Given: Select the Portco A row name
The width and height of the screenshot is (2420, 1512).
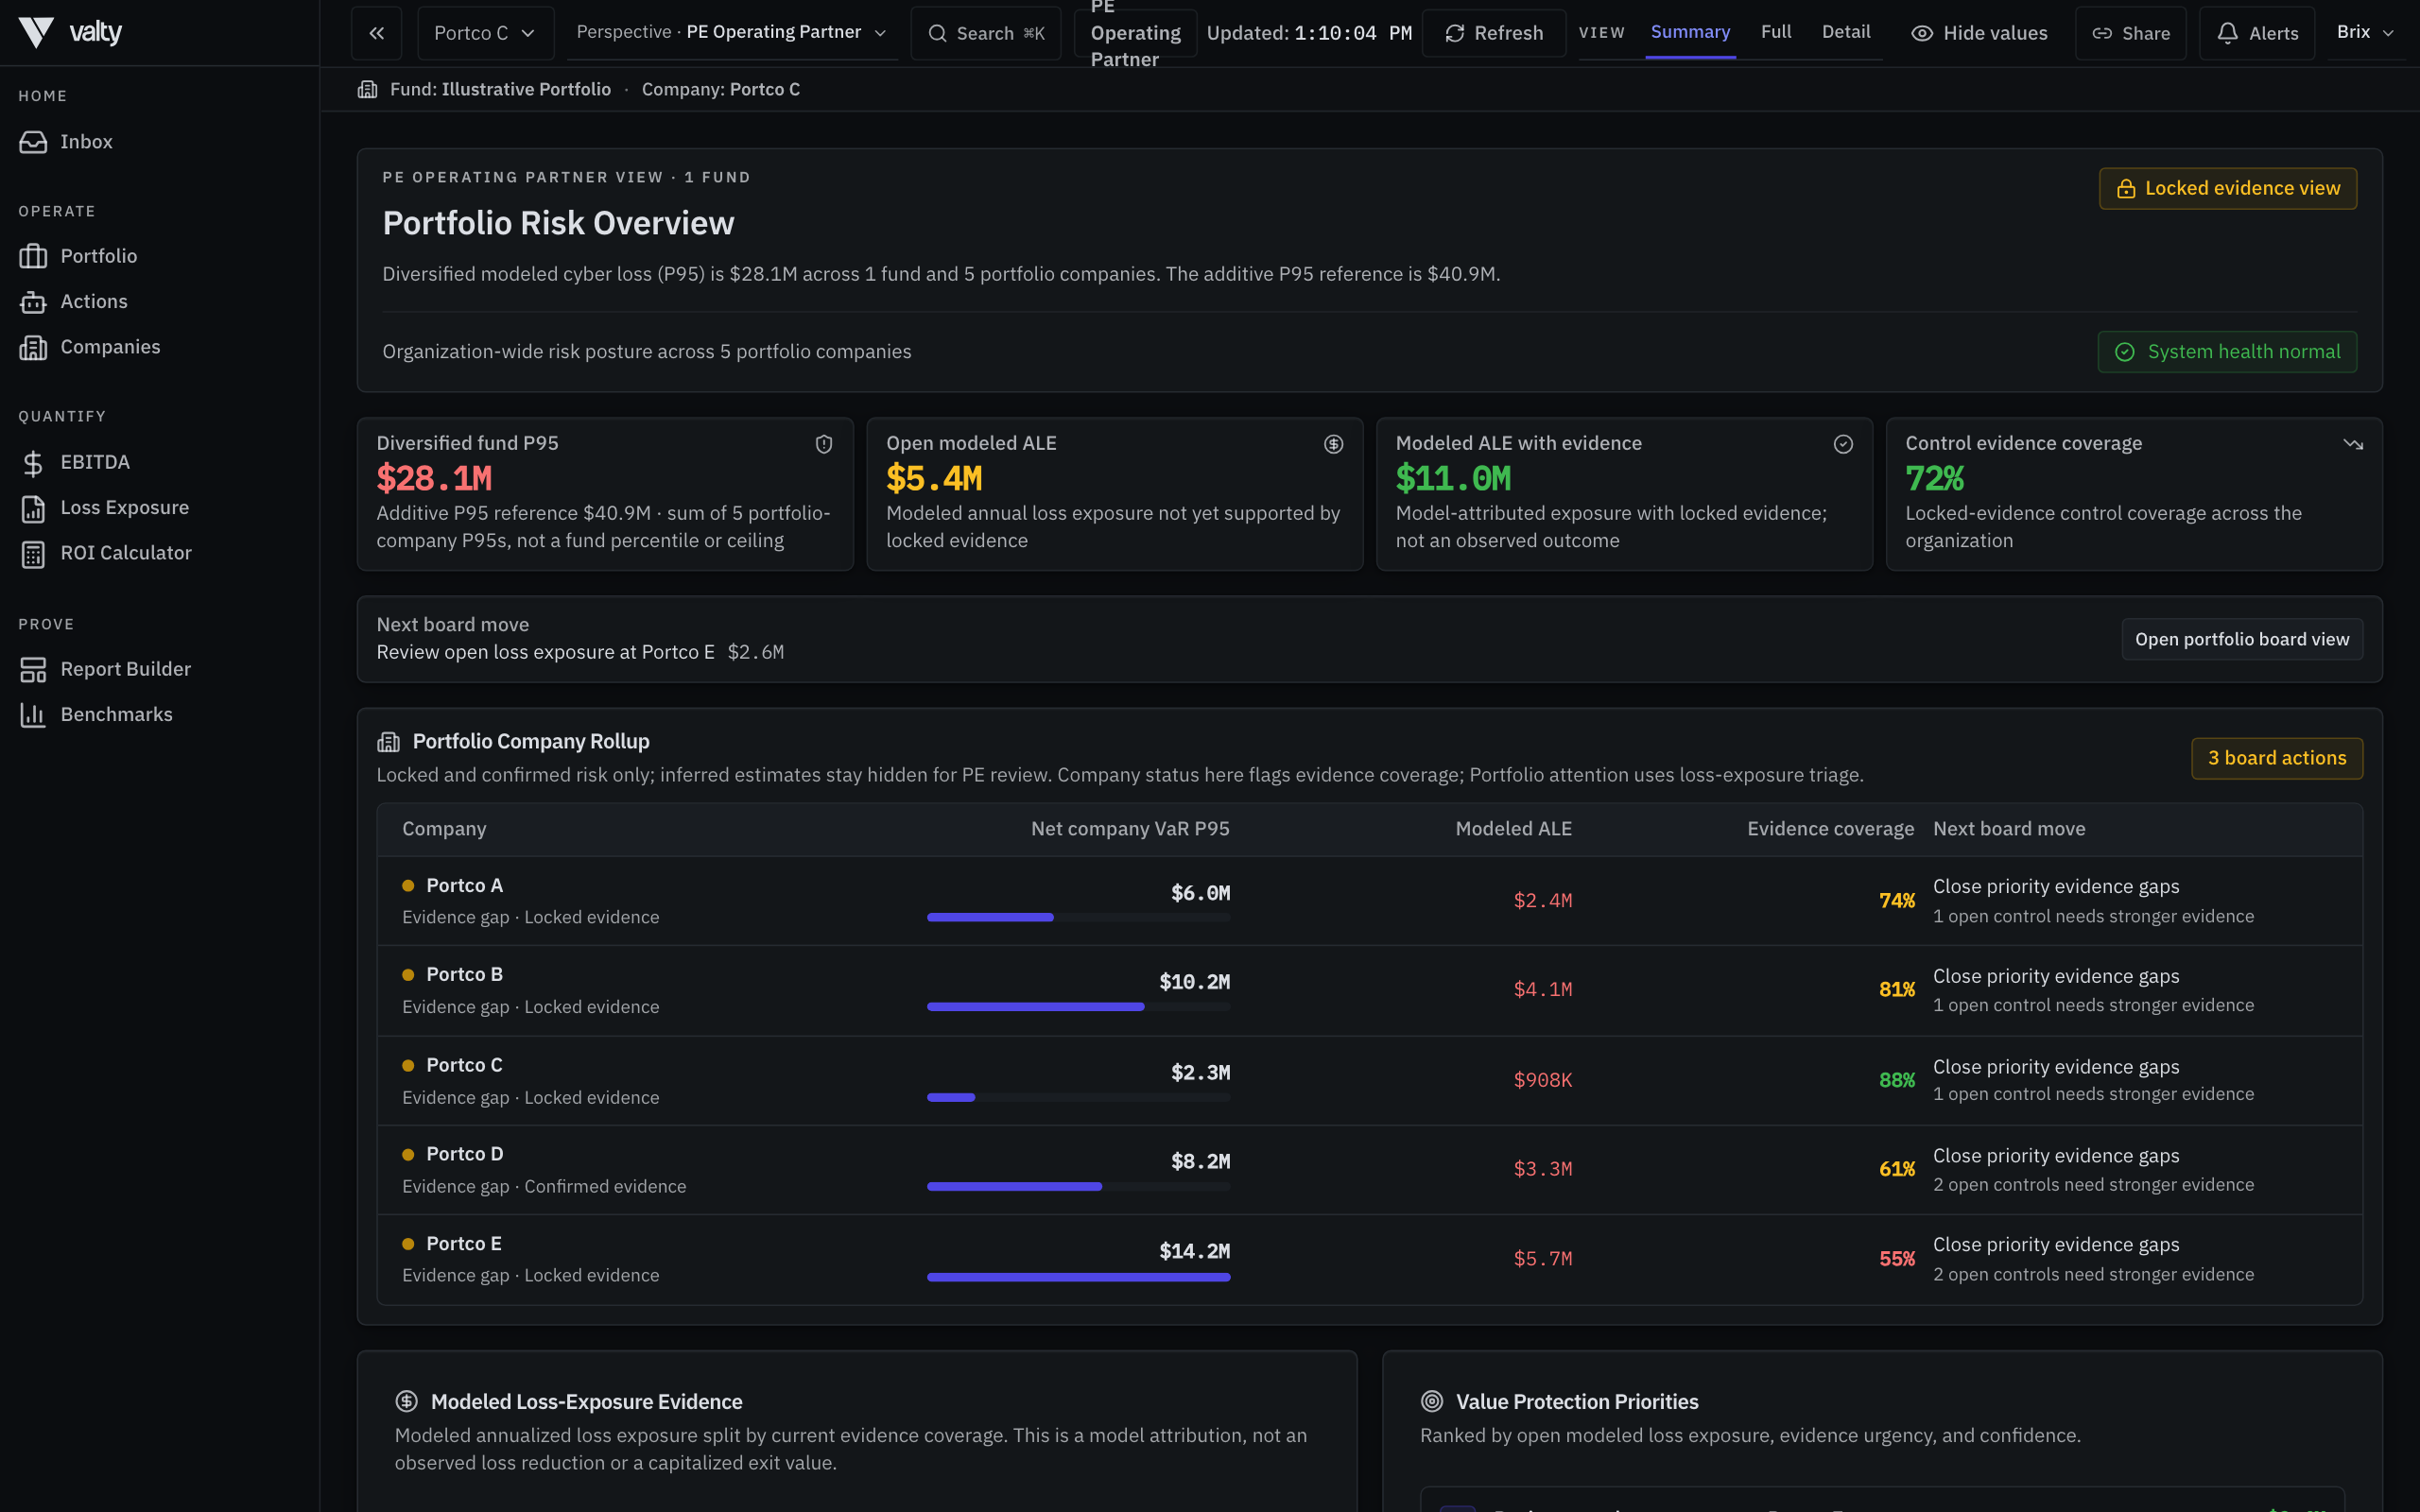Looking at the screenshot, I should [x=464, y=885].
